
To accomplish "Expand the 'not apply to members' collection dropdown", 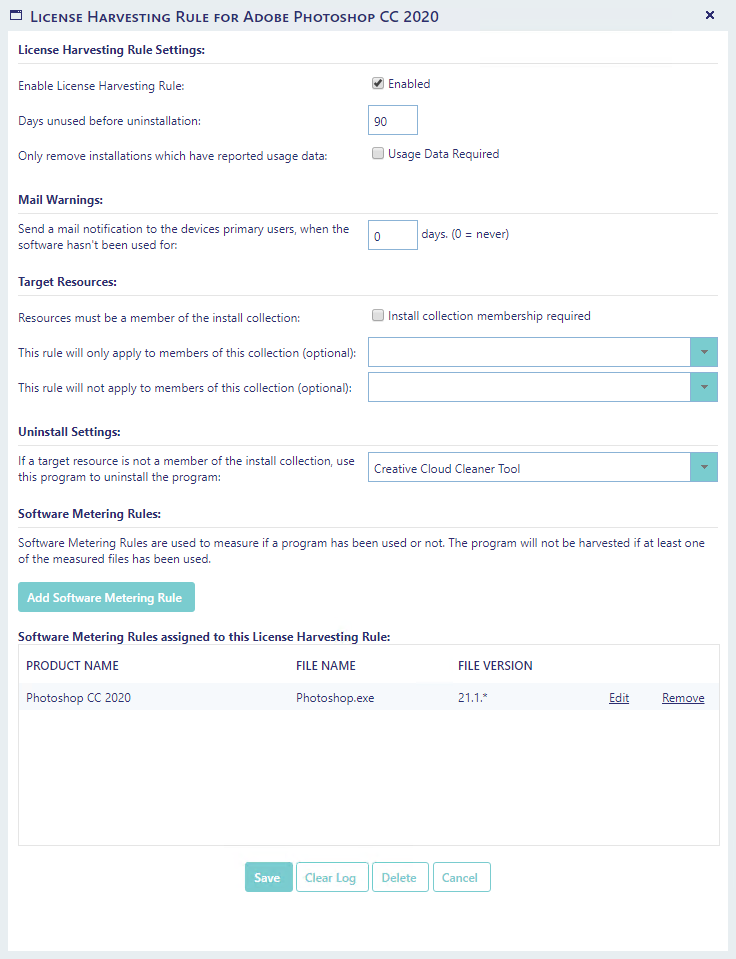I will pyautogui.click(x=703, y=387).
